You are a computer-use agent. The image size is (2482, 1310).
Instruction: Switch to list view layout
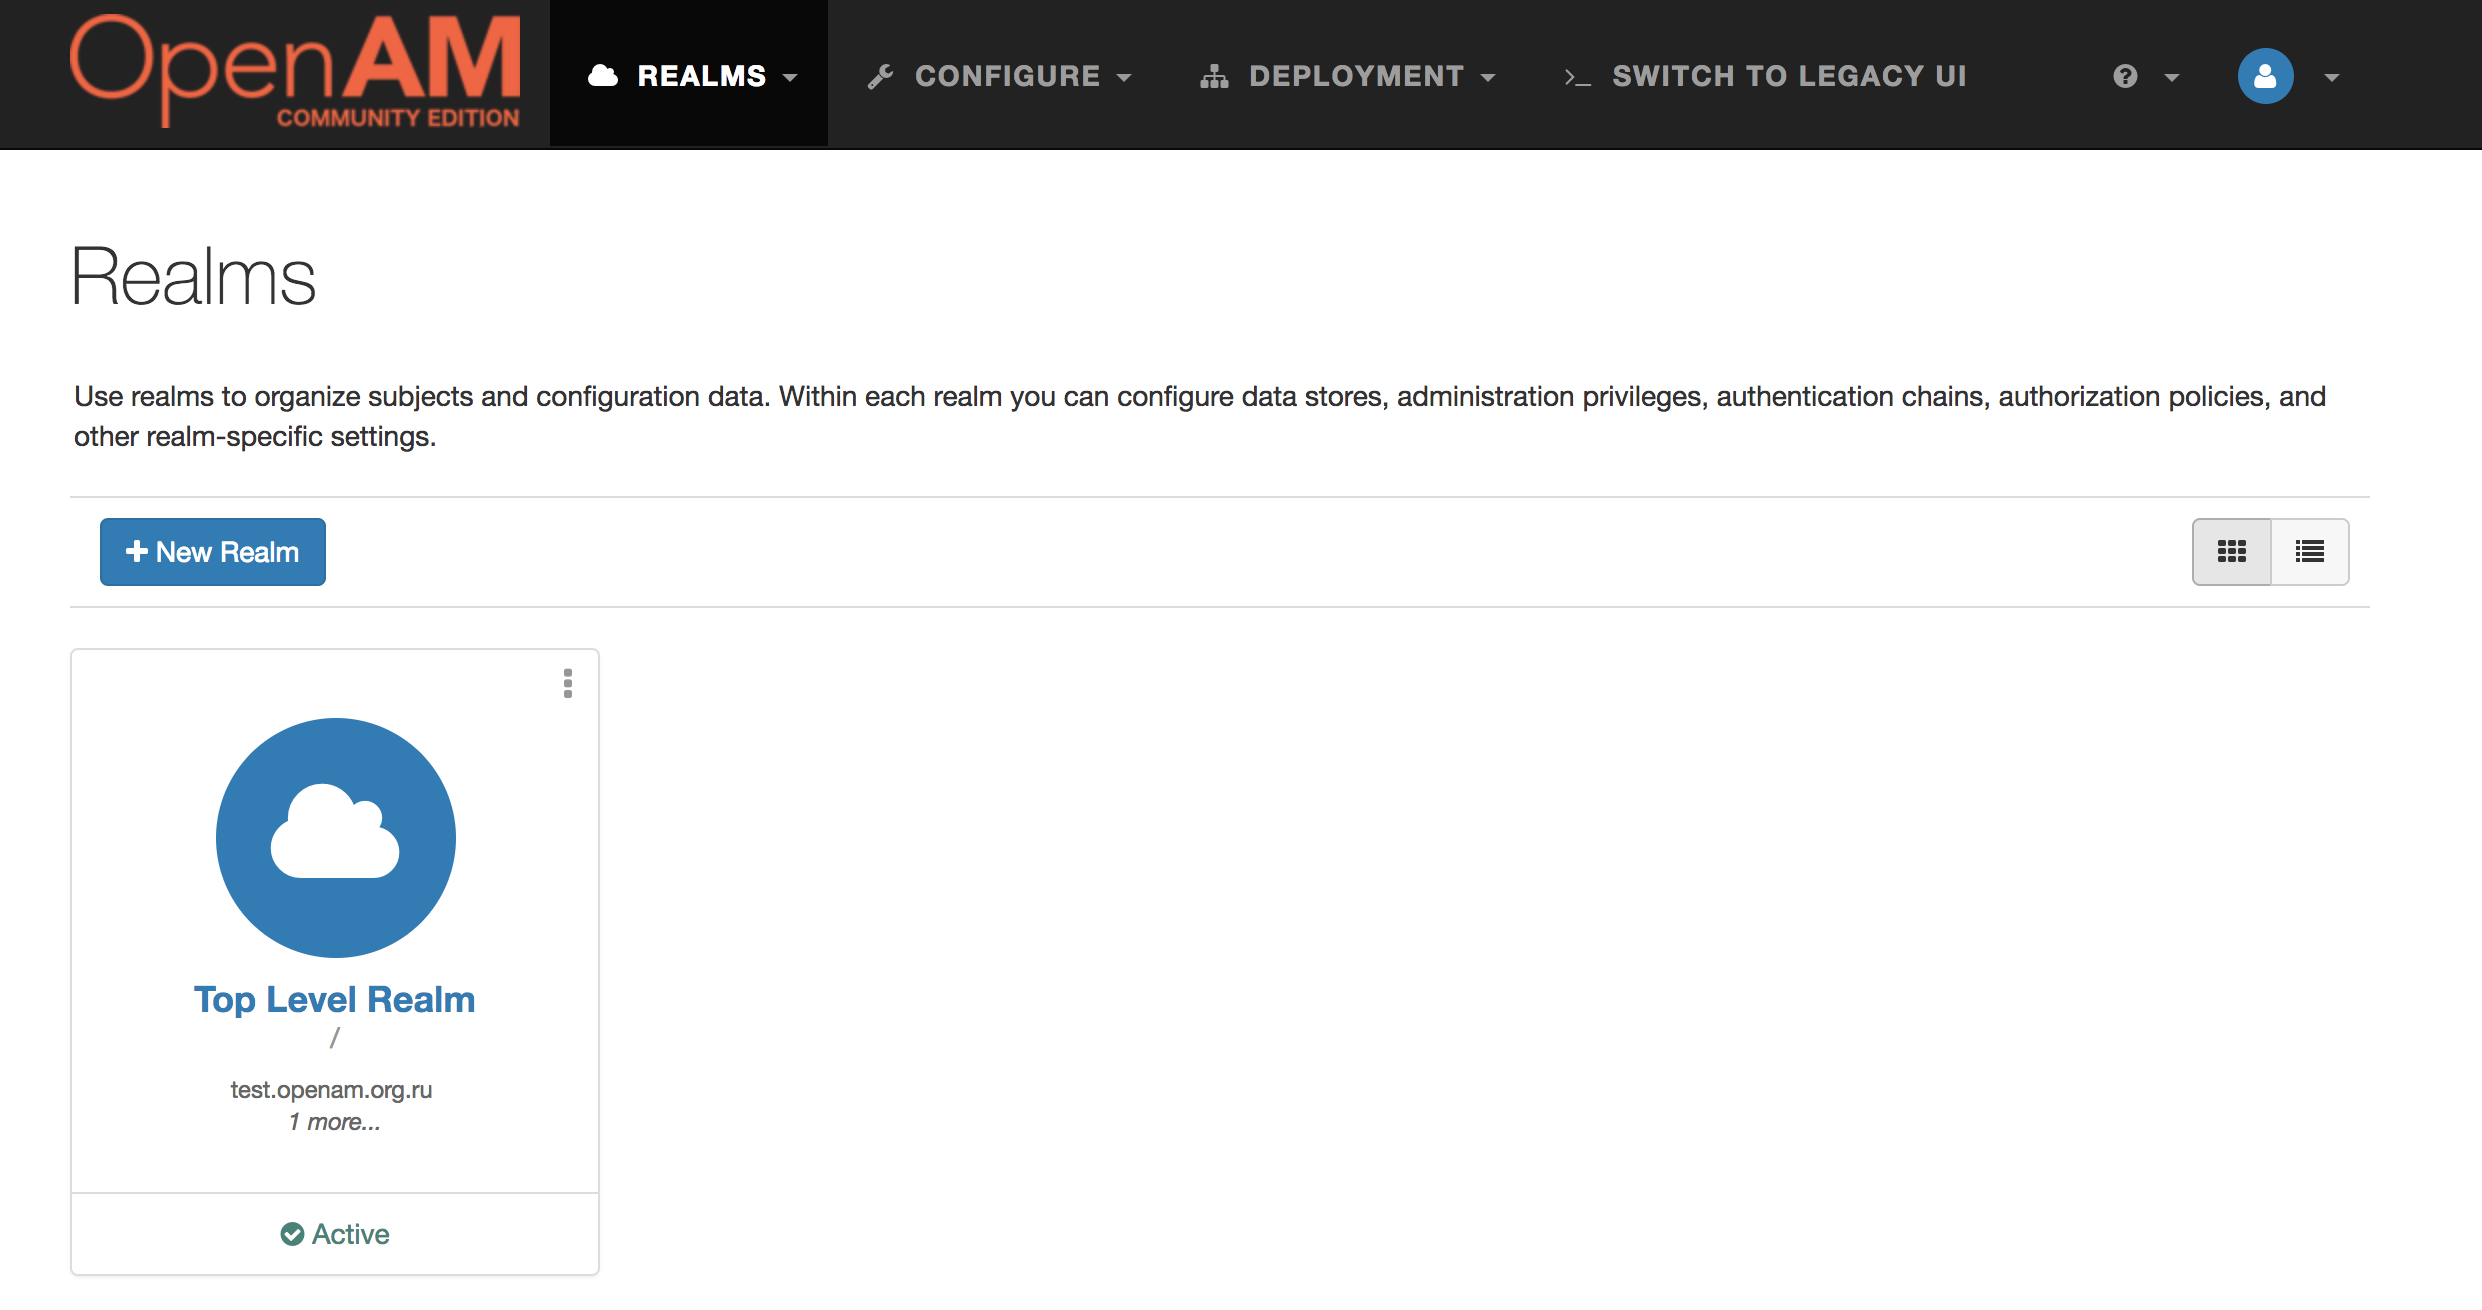pyautogui.click(x=2310, y=550)
